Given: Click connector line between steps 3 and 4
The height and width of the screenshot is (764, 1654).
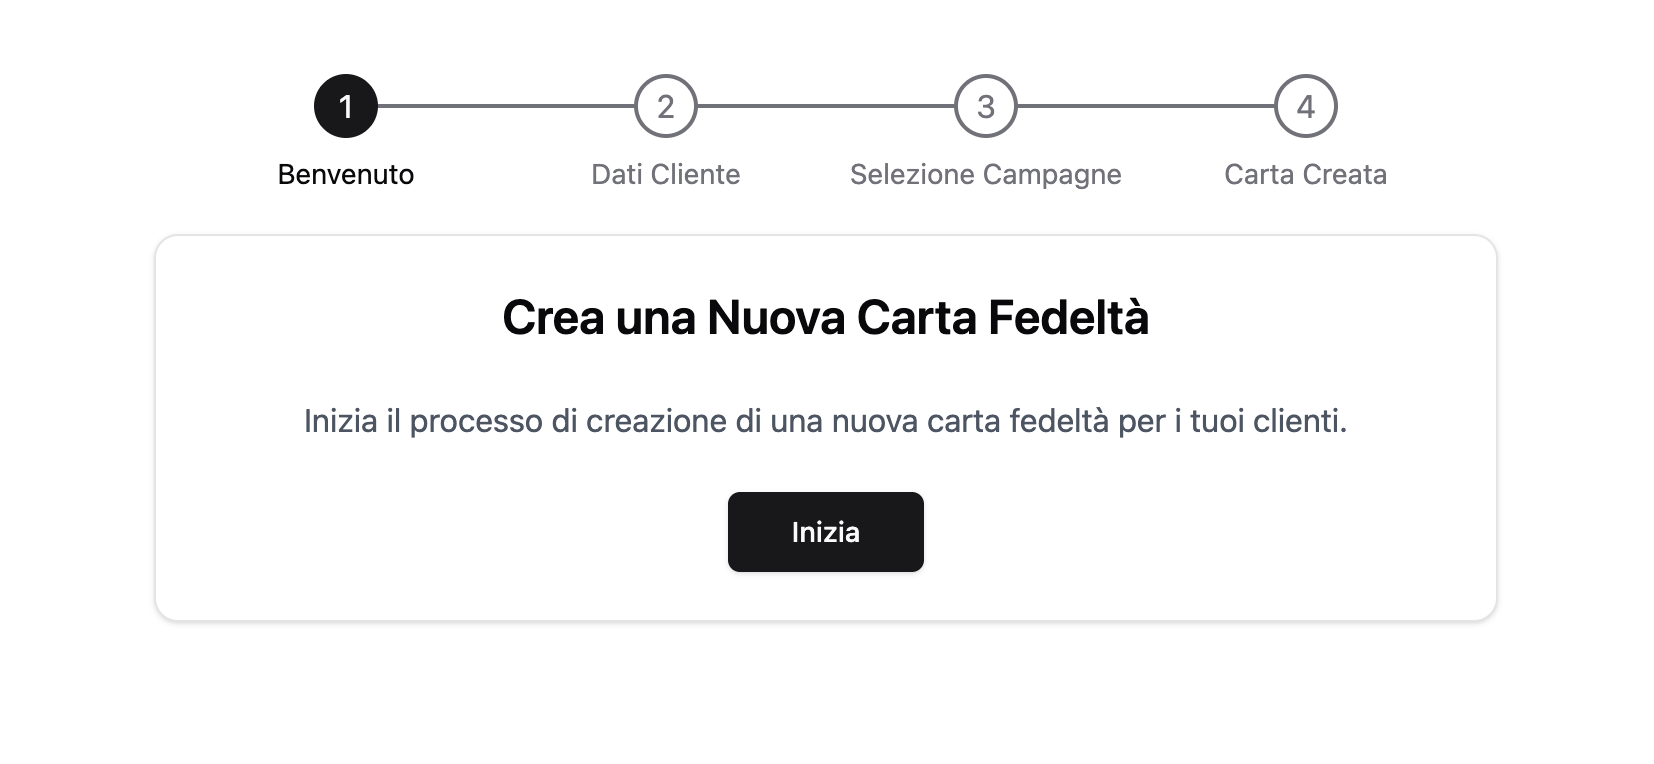Looking at the screenshot, I should [x=1146, y=106].
